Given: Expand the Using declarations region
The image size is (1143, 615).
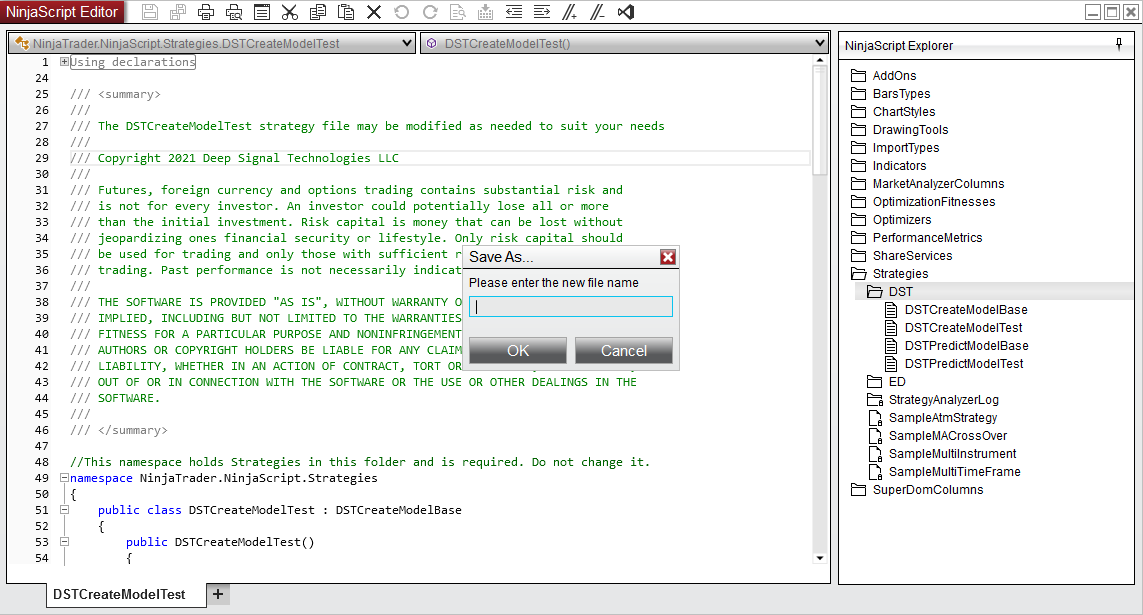Looking at the screenshot, I should [64, 62].
